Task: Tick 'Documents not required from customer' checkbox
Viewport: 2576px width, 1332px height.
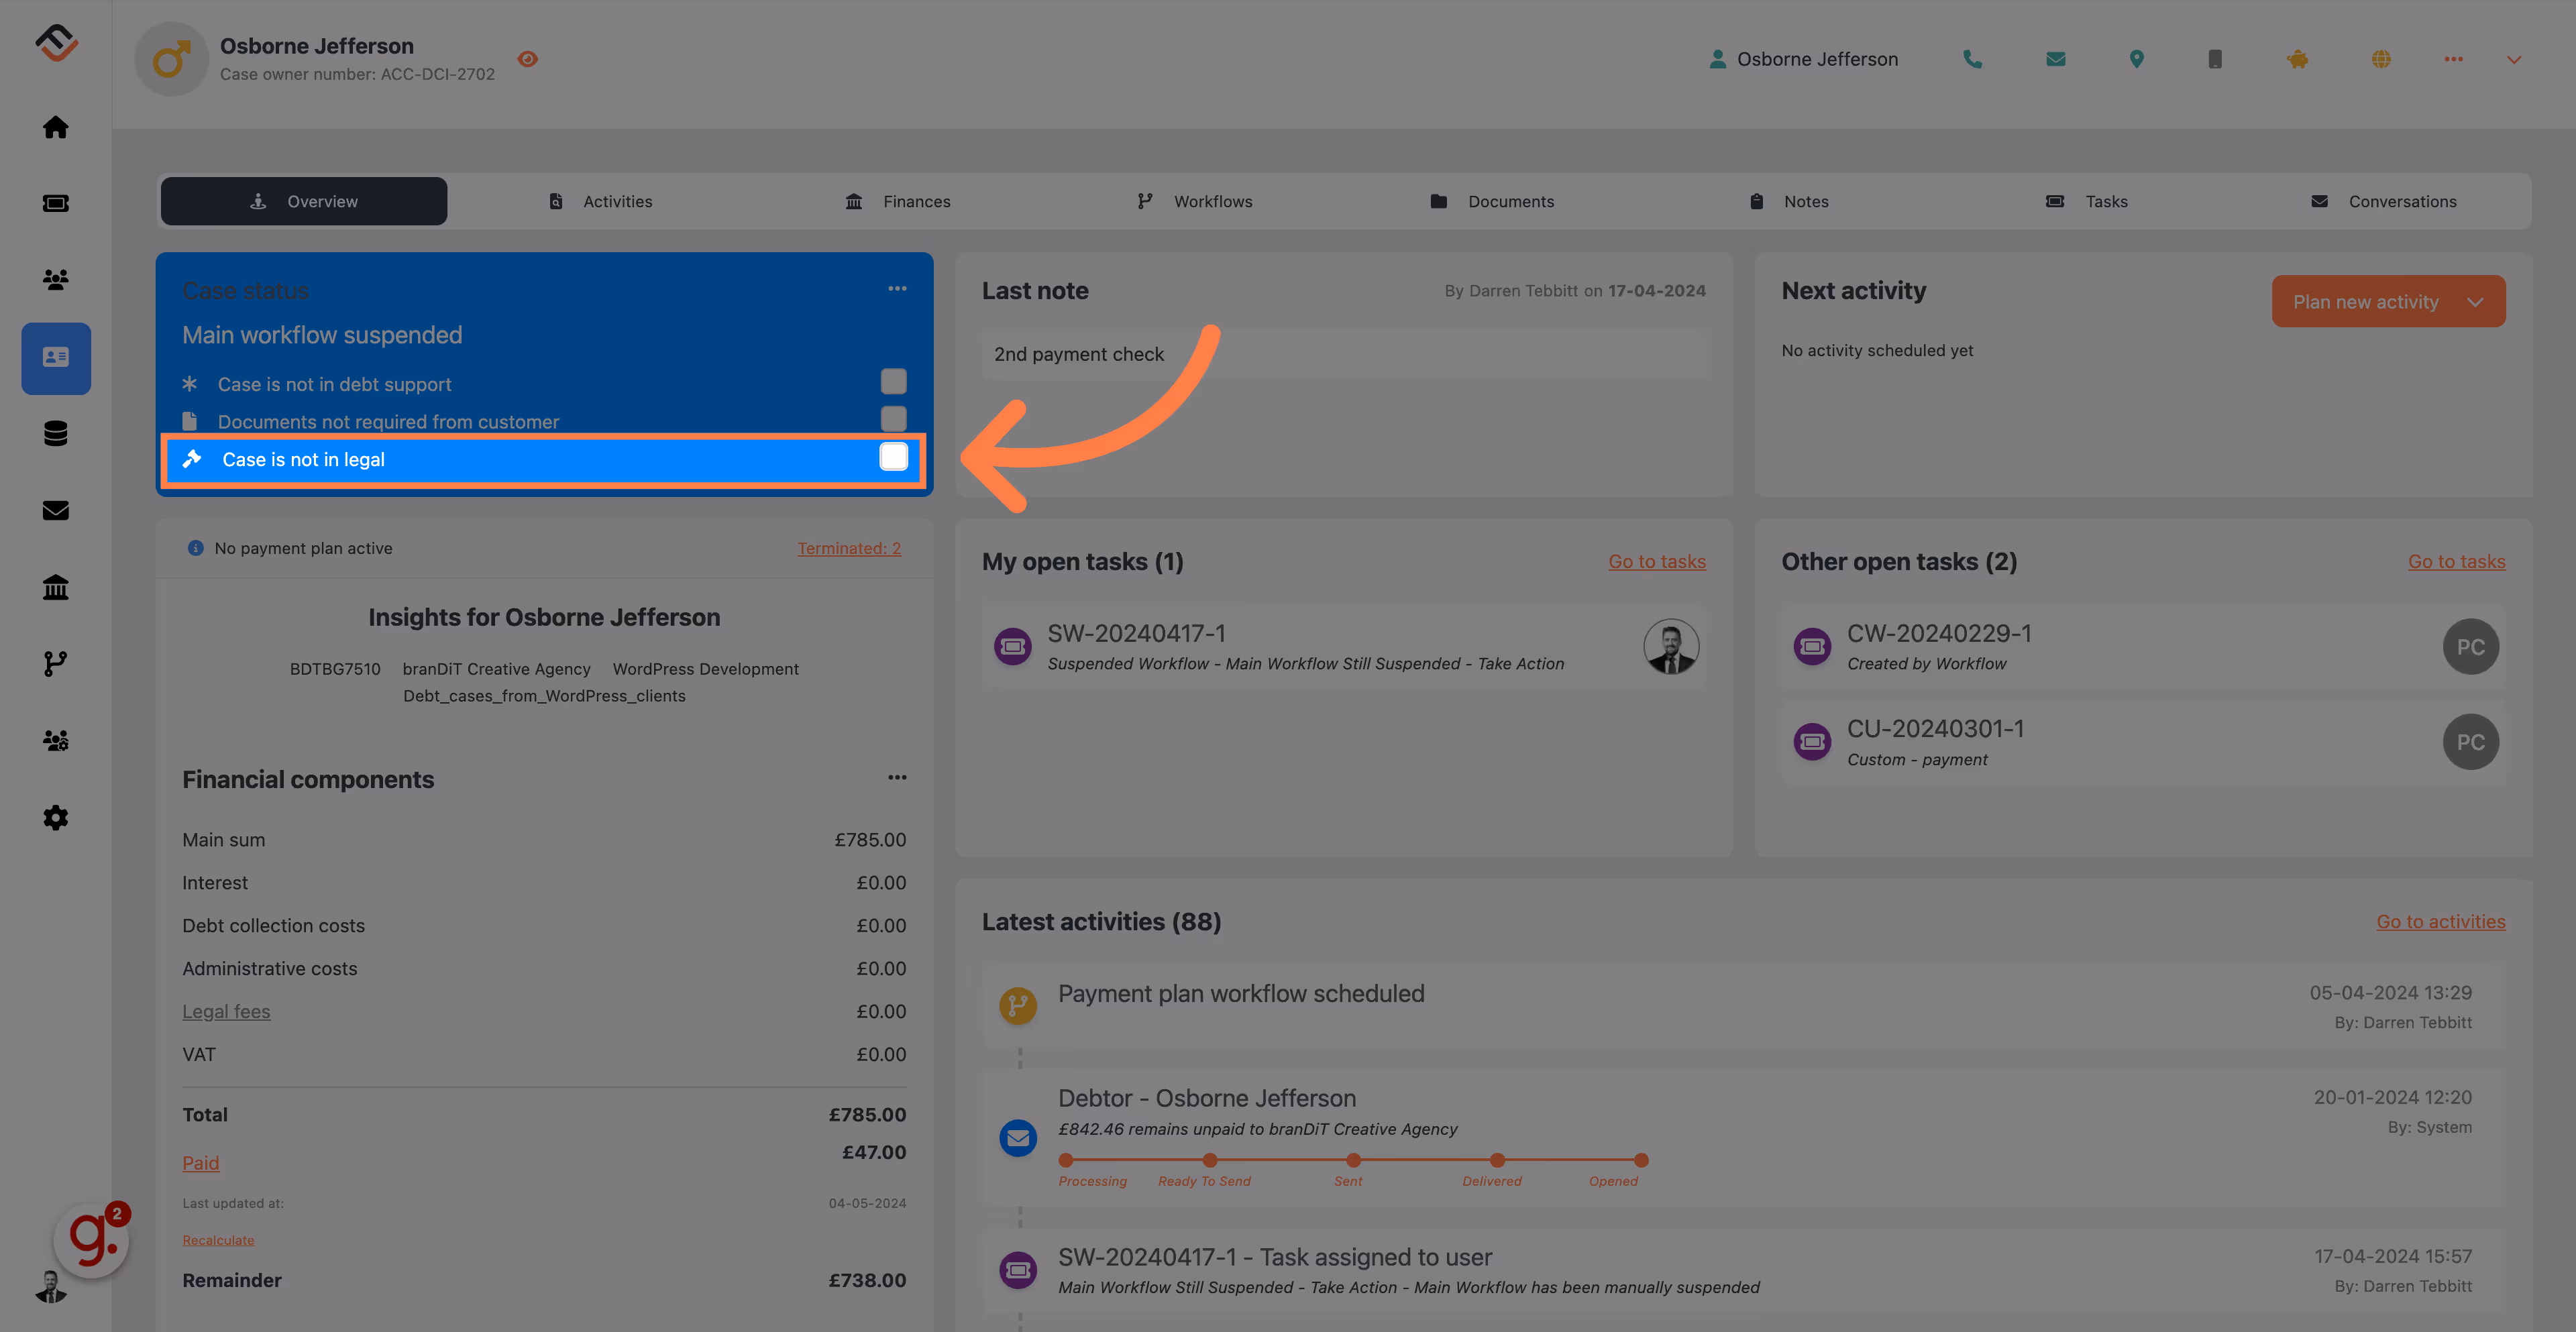Action: click(893, 418)
